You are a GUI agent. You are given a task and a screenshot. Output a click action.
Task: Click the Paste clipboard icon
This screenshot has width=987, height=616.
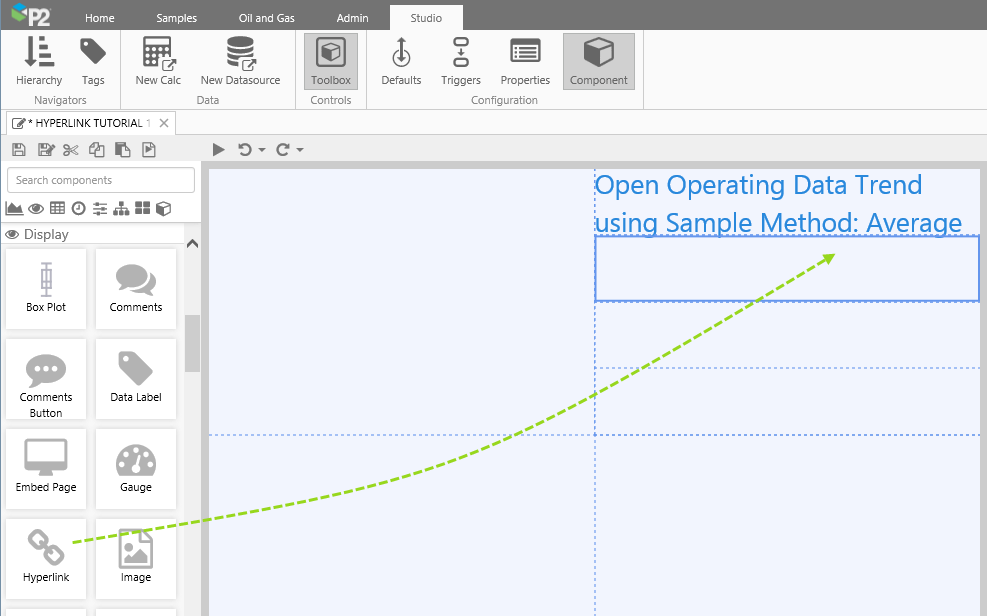pyautogui.click(x=122, y=150)
